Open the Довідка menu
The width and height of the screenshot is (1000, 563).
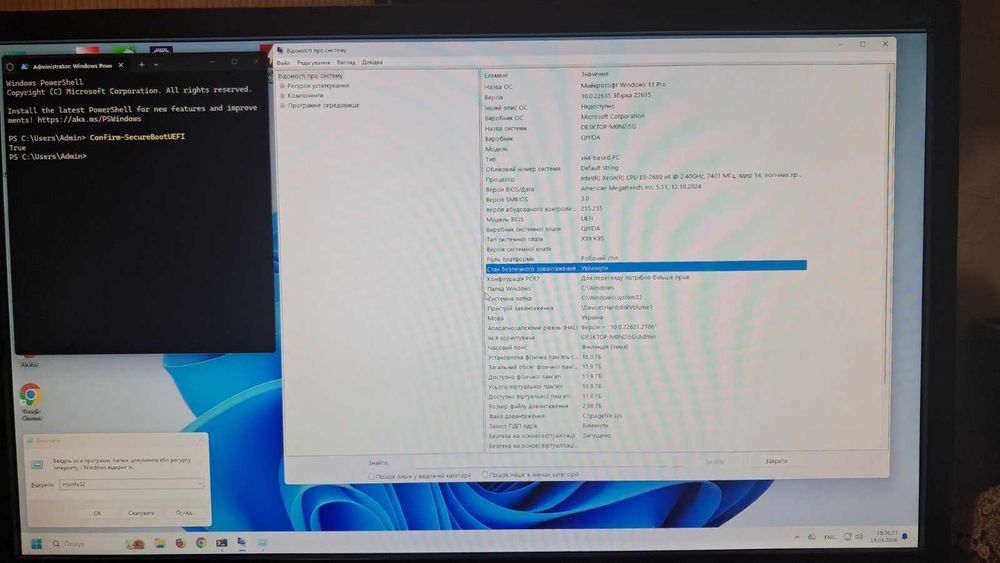pos(372,62)
